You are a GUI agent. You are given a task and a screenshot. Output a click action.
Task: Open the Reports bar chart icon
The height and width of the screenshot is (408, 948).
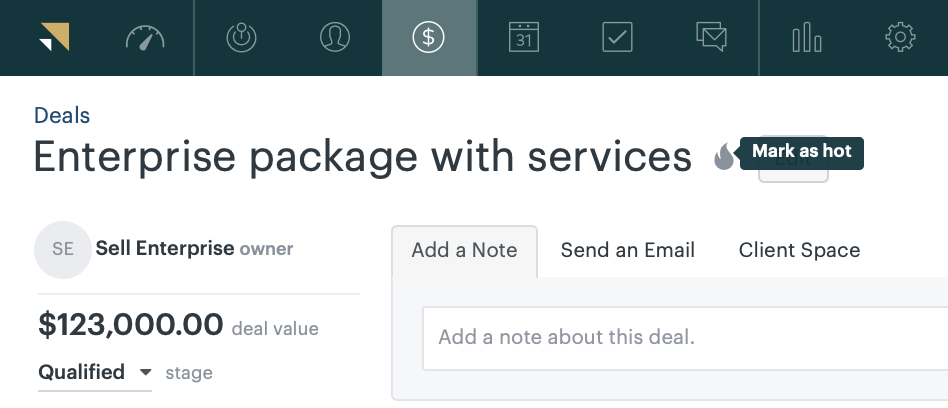pos(807,38)
